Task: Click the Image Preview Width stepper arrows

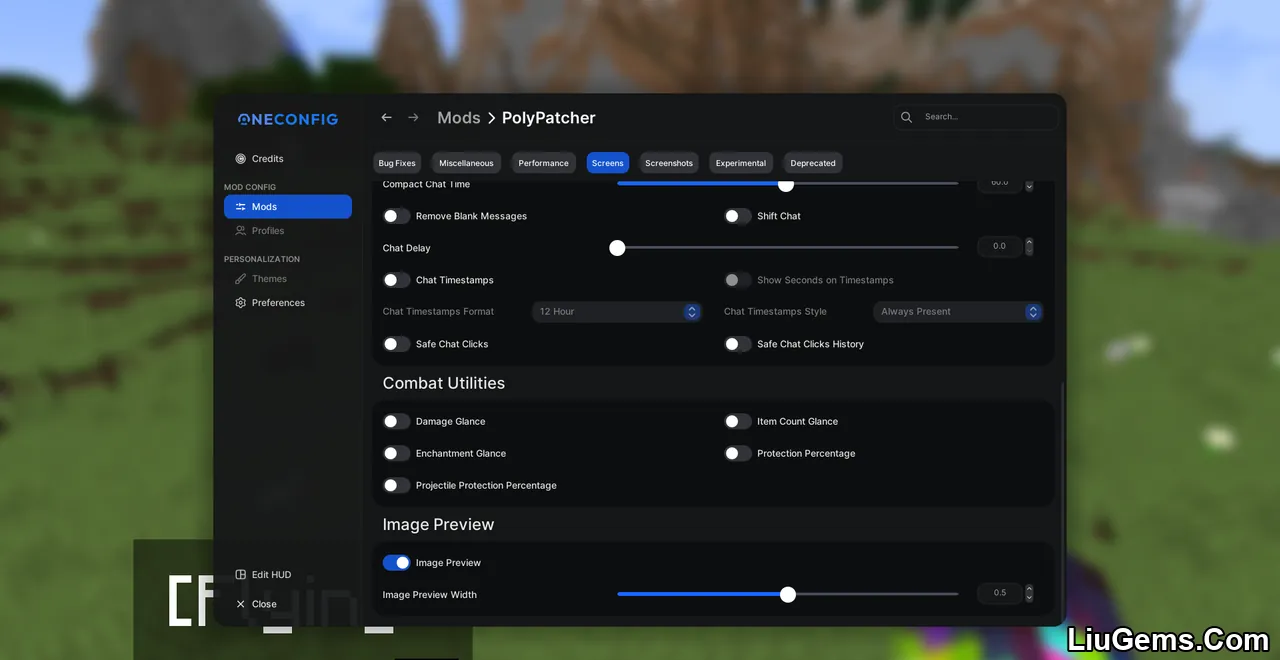Action: (1029, 594)
